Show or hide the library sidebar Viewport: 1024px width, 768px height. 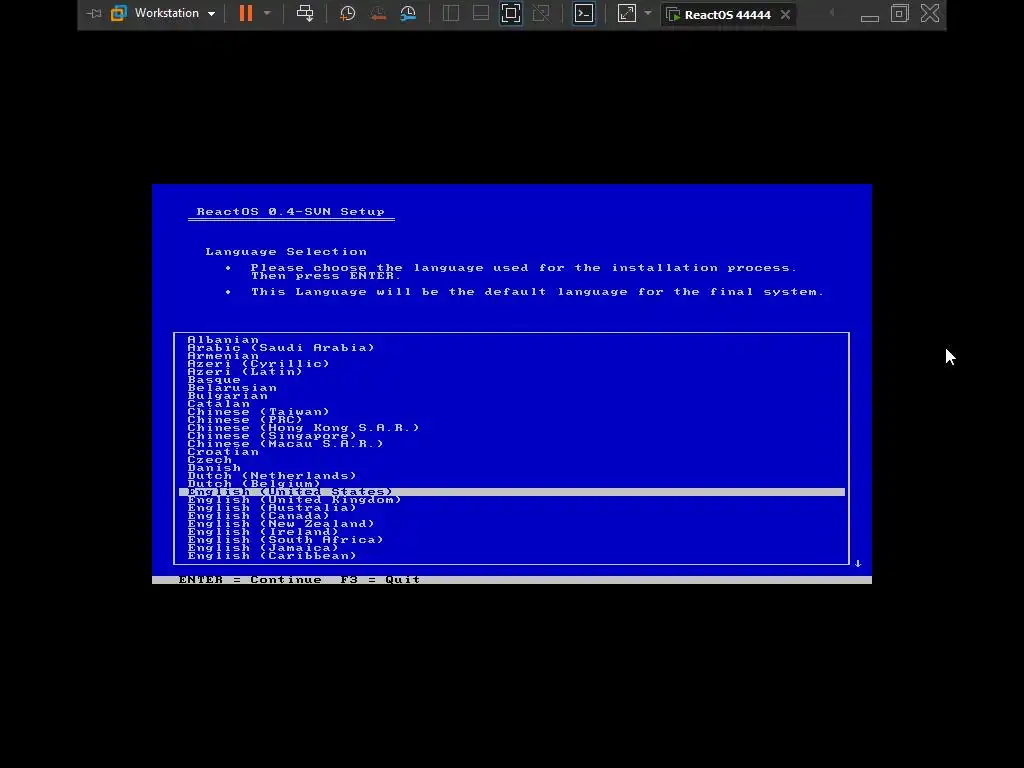click(x=451, y=13)
